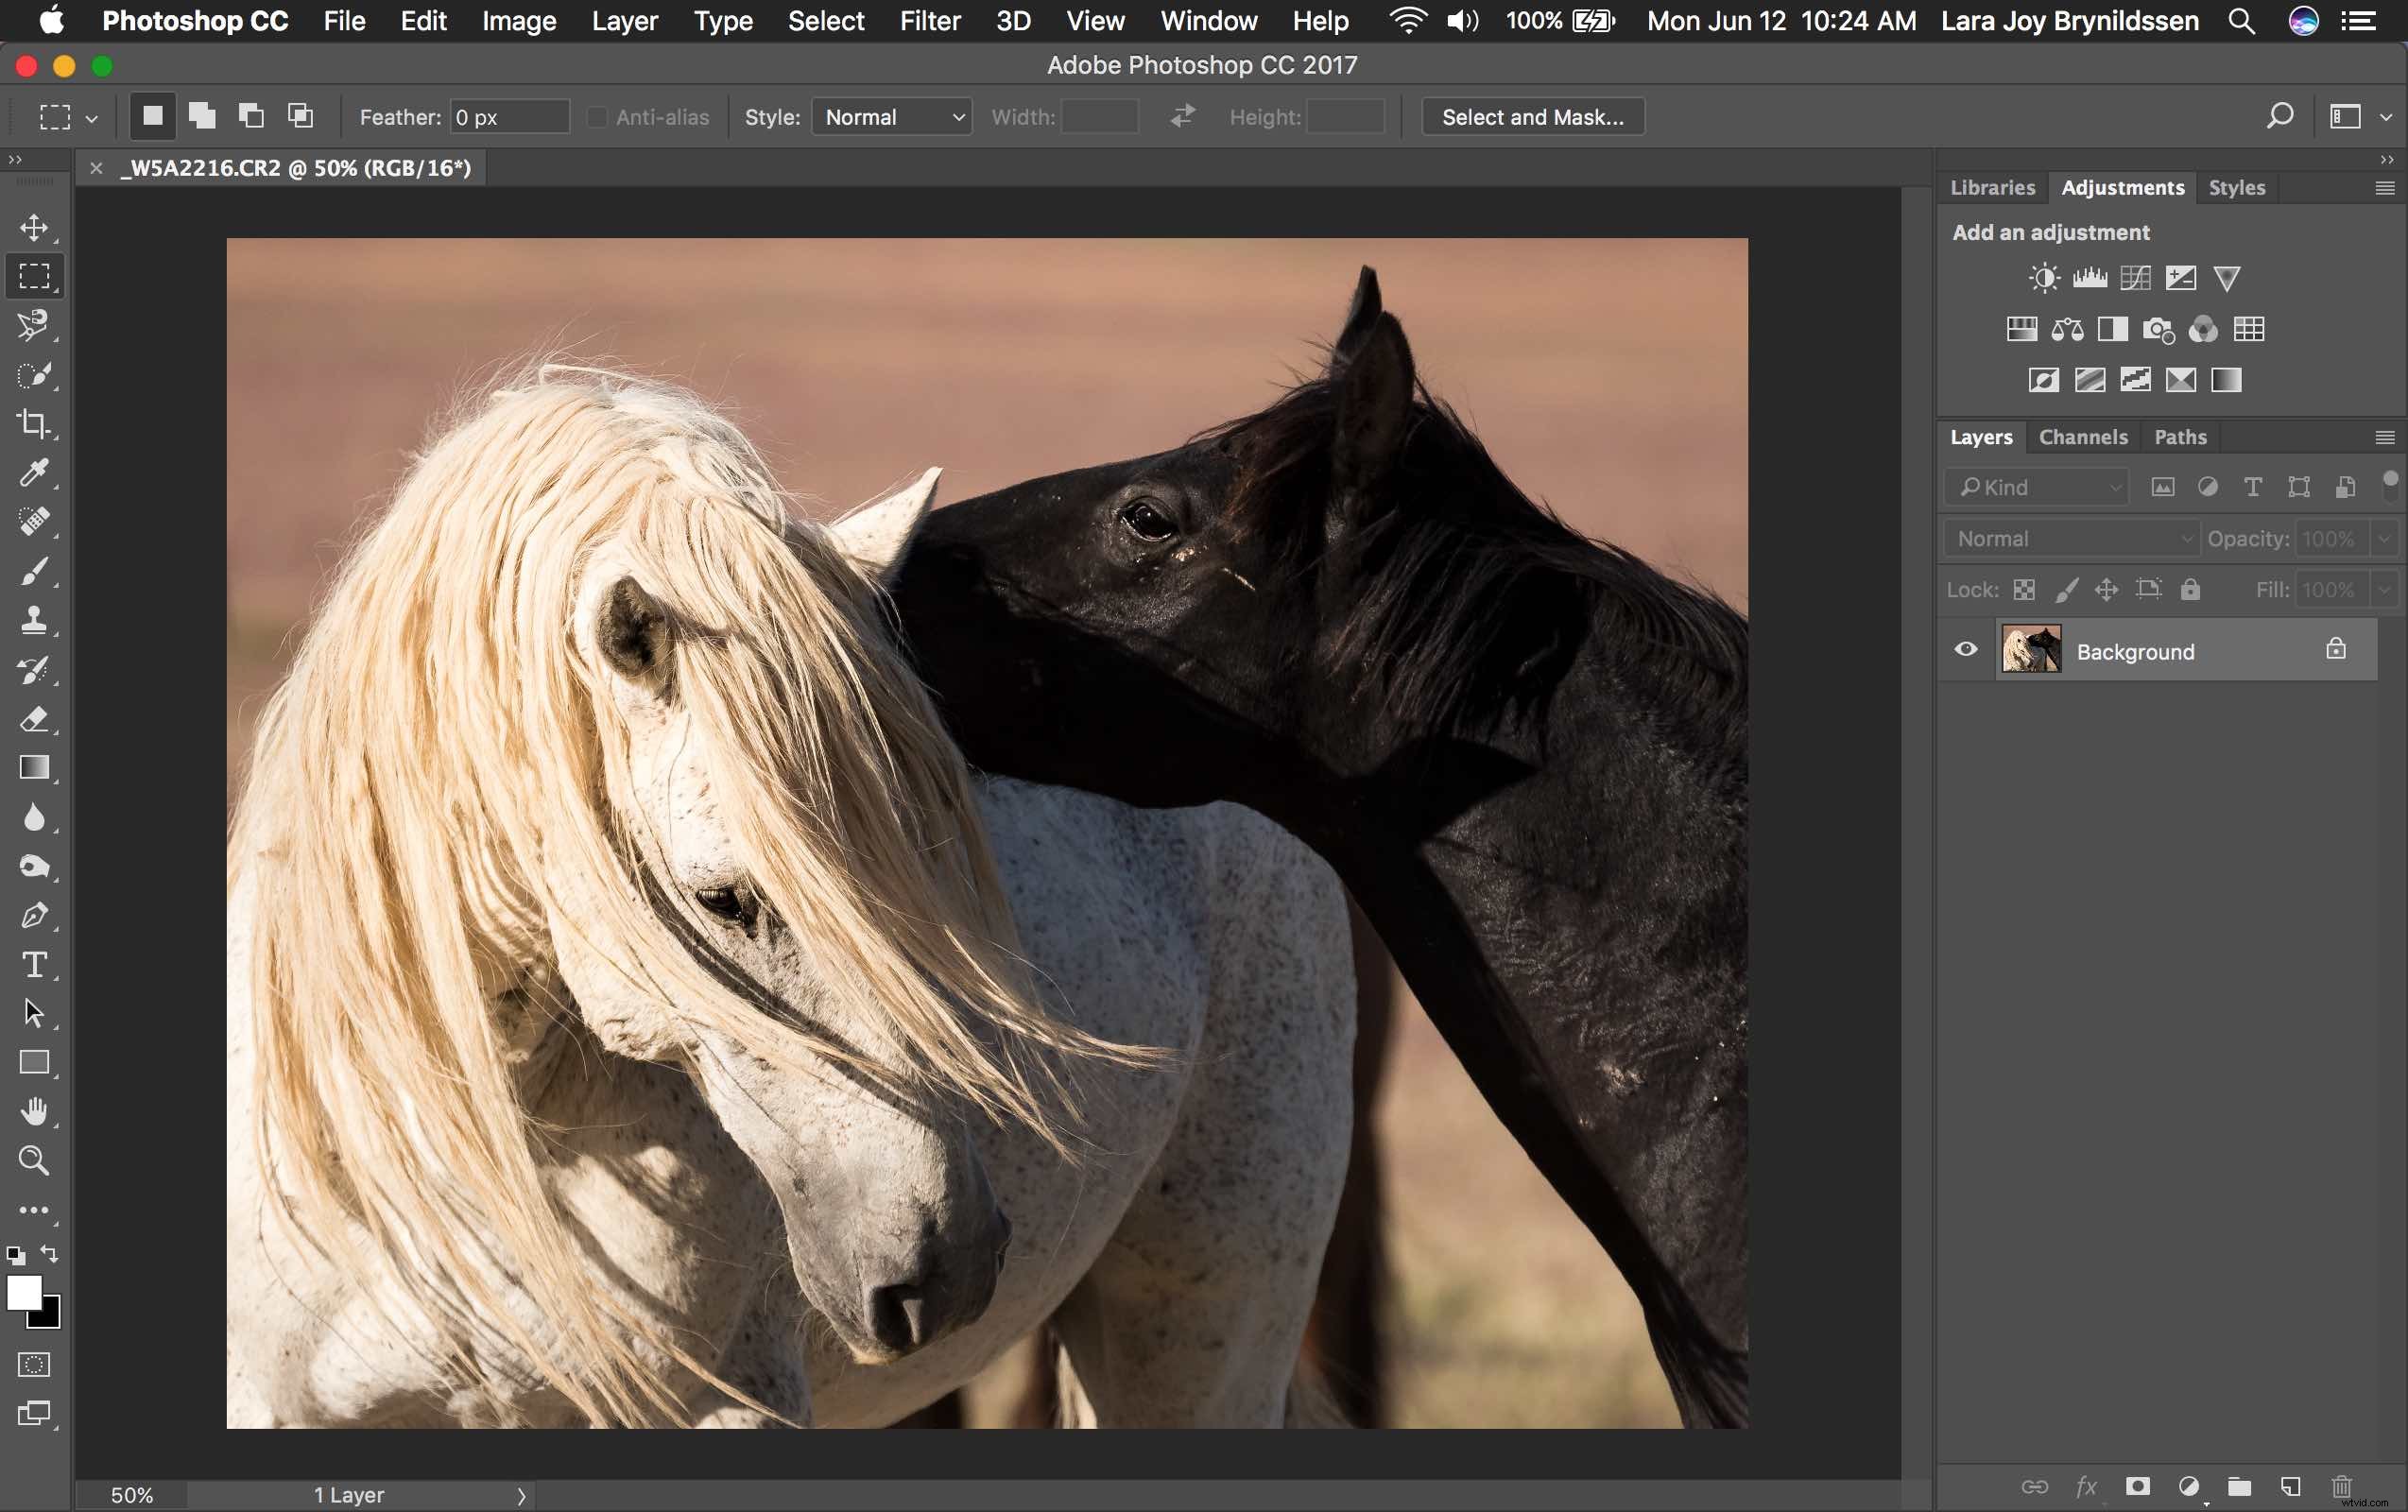
Task: Toggle visibility of the Background layer
Action: pos(1966,649)
